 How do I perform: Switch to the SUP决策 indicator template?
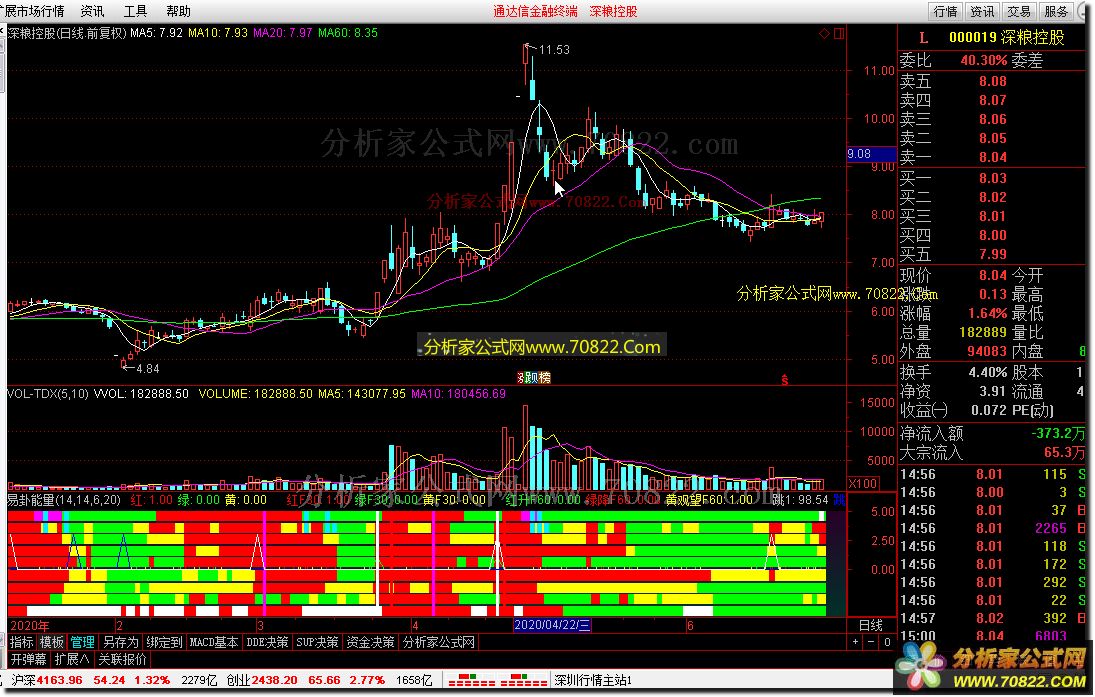[x=318, y=643]
